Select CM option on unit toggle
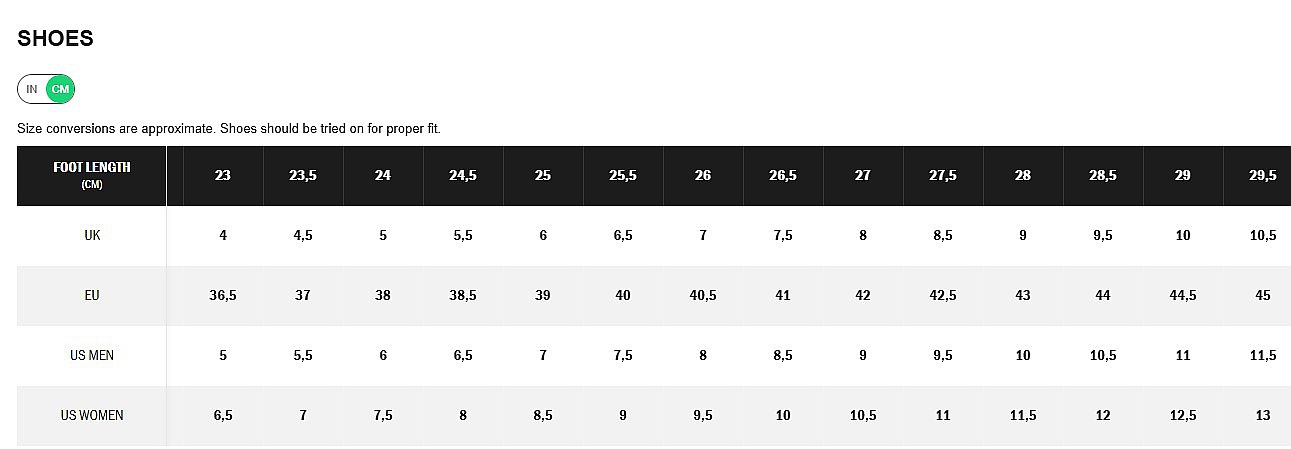 coord(61,90)
